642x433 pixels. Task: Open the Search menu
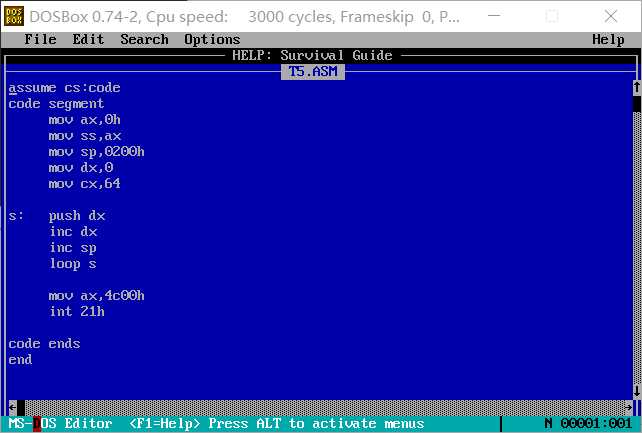pos(144,39)
